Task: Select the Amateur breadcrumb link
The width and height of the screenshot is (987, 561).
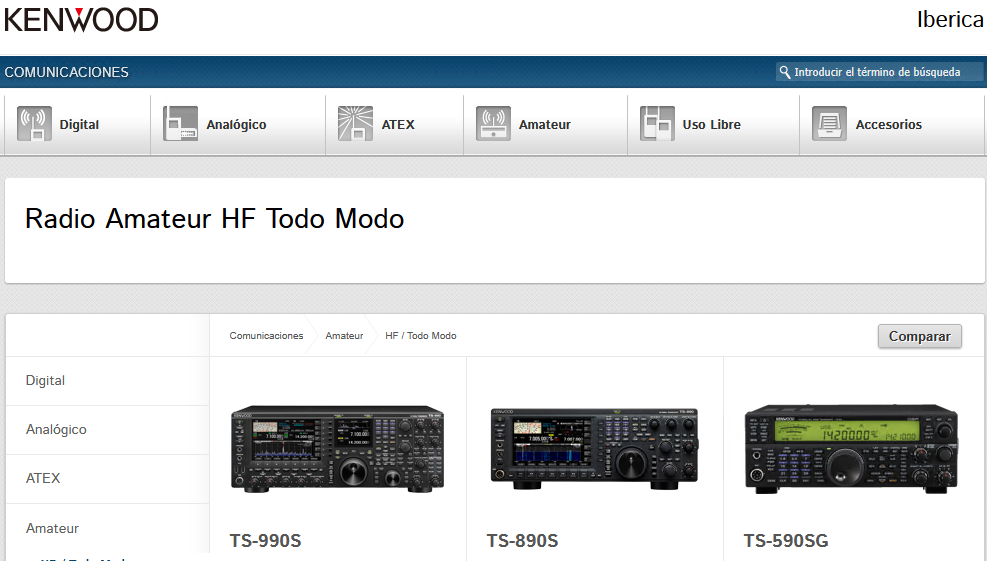Action: coord(344,336)
